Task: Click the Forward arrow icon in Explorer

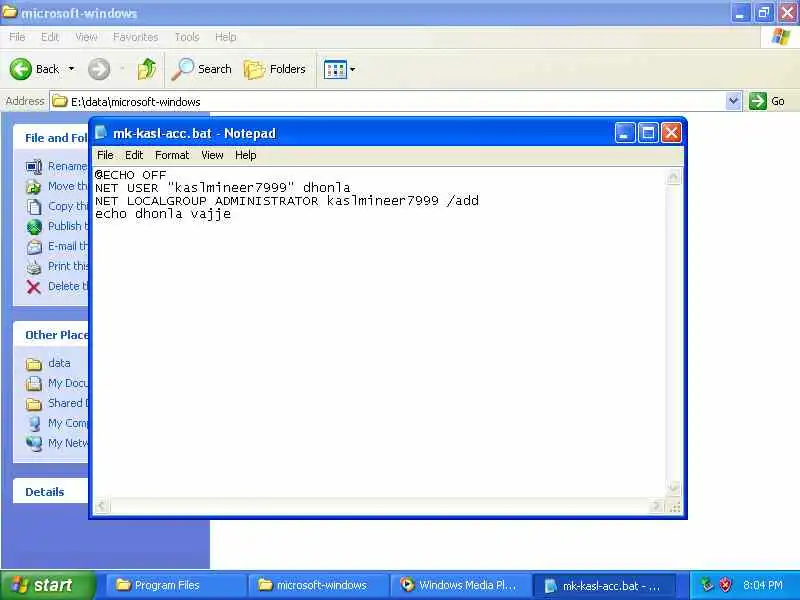Action: click(x=98, y=69)
